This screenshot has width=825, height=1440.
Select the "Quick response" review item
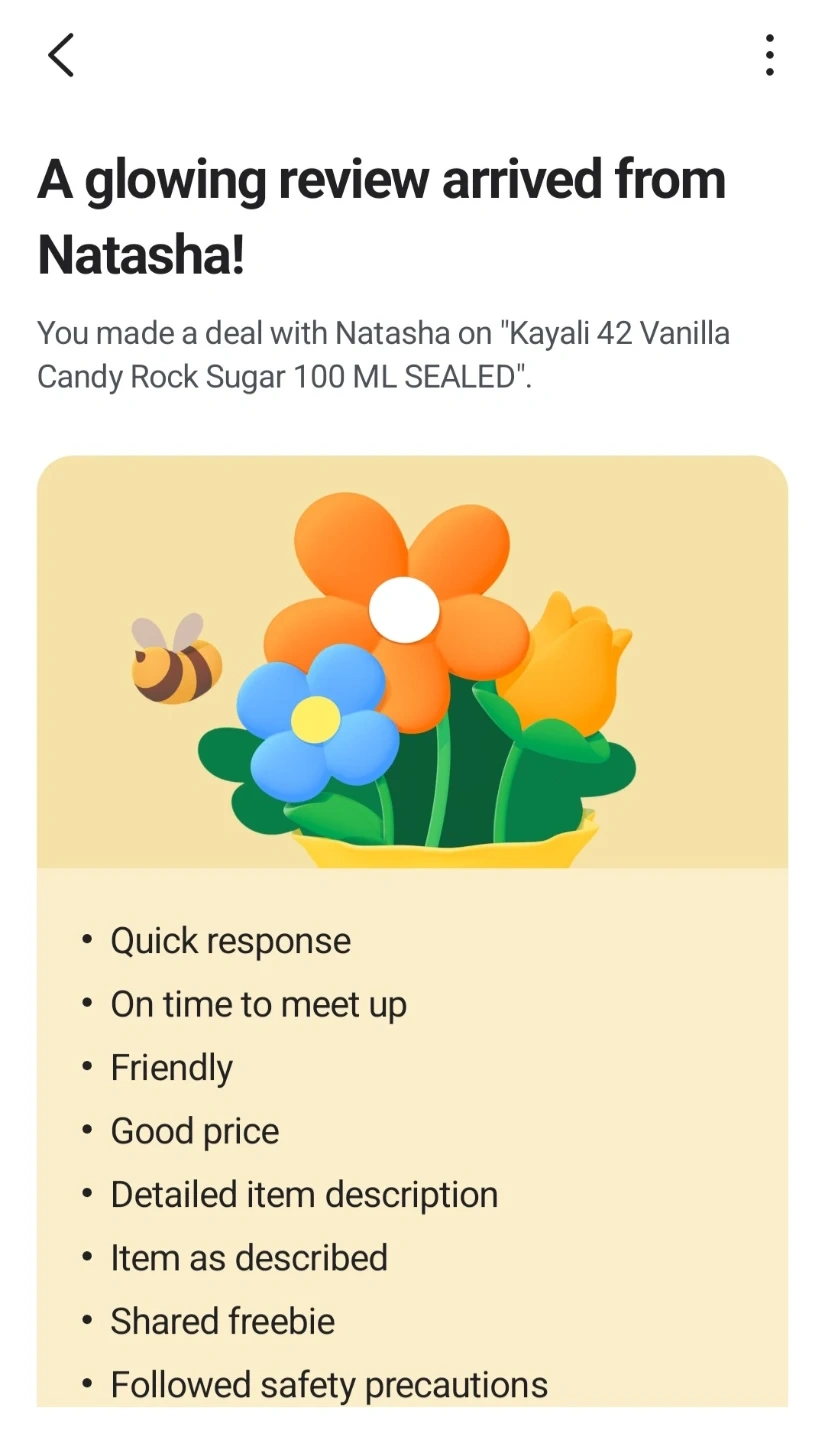coord(230,941)
